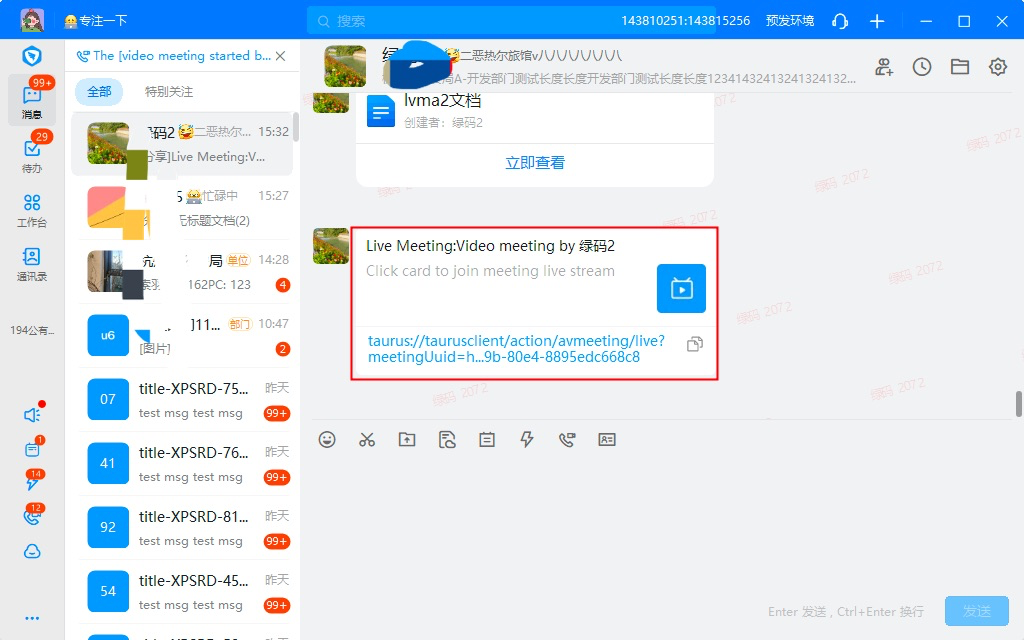The height and width of the screenshot is (640, 1024).
Task: Start a call from the chat toolbar
Action: click(567, 439)
